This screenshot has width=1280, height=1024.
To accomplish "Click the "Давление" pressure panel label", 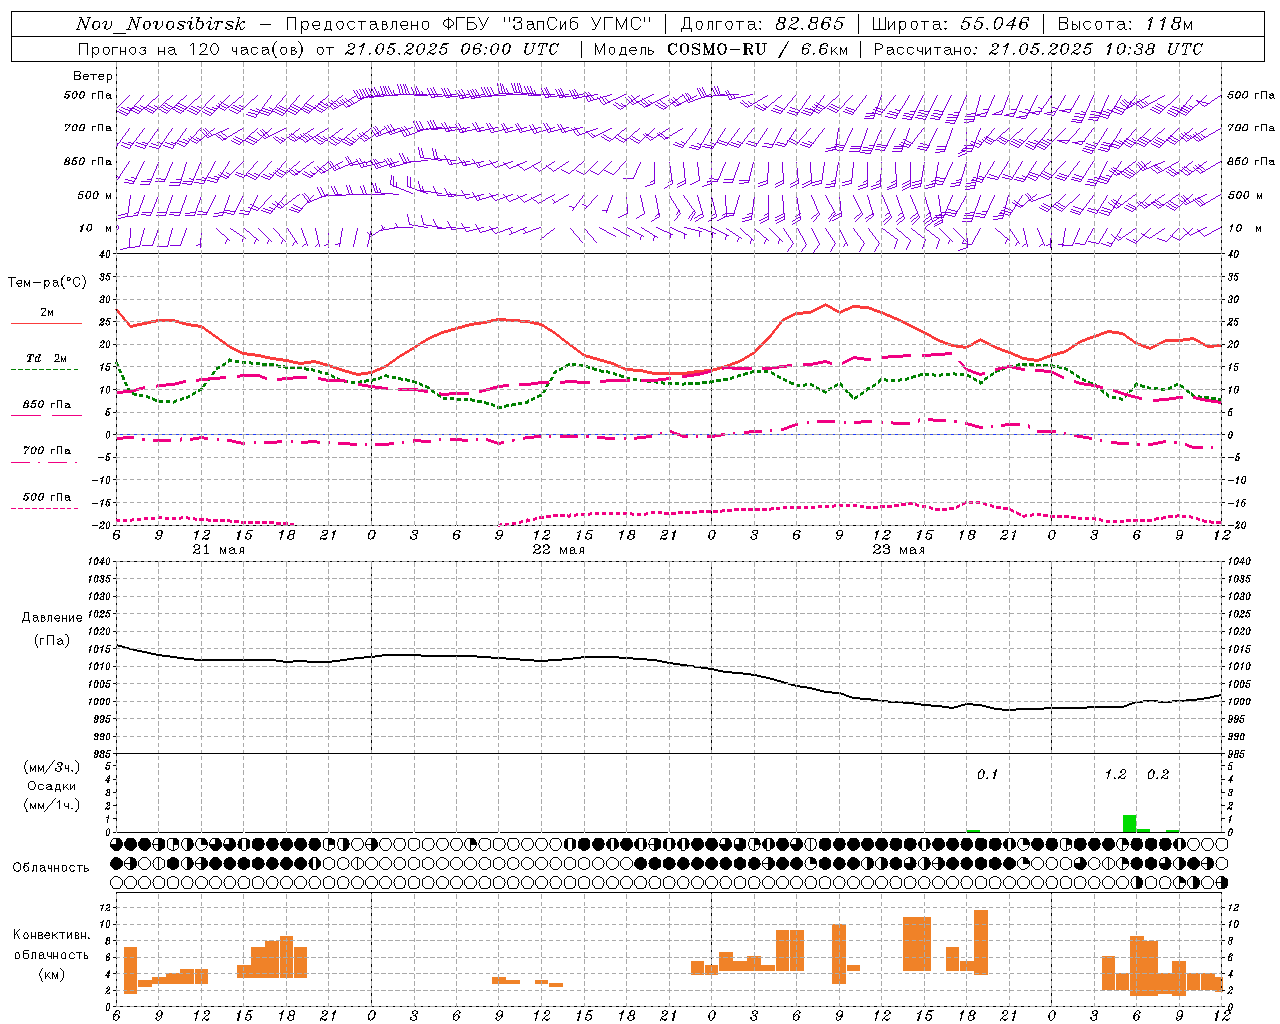I will 52,618.
